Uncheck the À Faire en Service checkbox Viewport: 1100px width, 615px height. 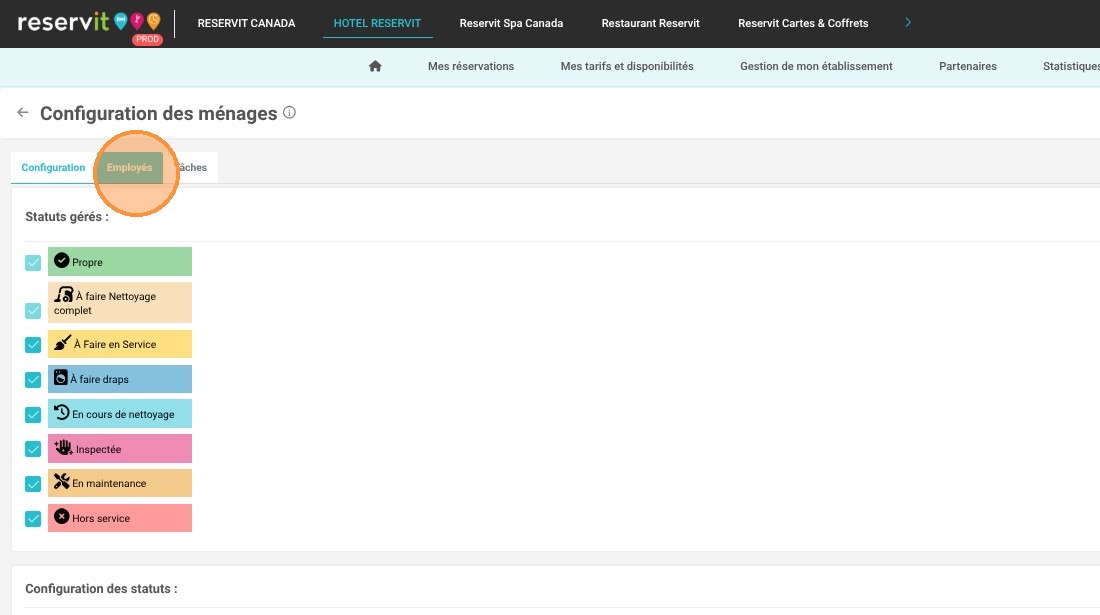(33, 345)
